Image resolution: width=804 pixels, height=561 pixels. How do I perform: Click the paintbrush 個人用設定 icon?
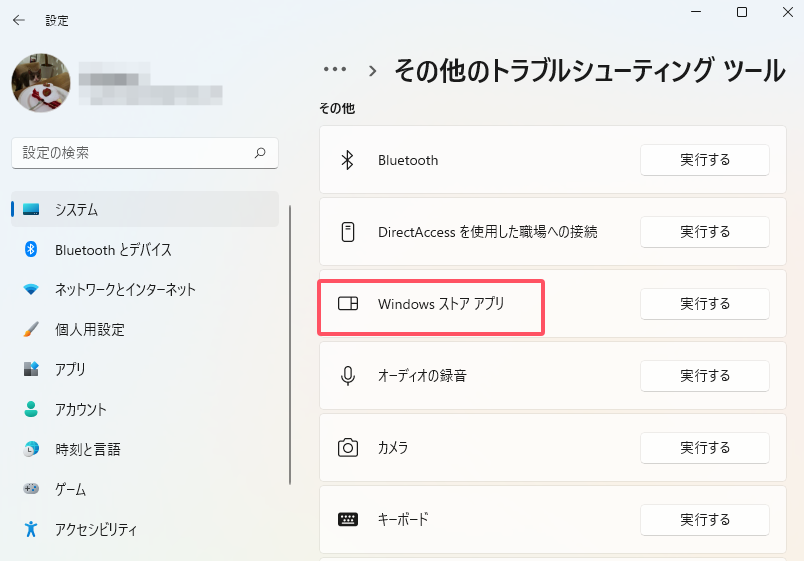(31, 329)
